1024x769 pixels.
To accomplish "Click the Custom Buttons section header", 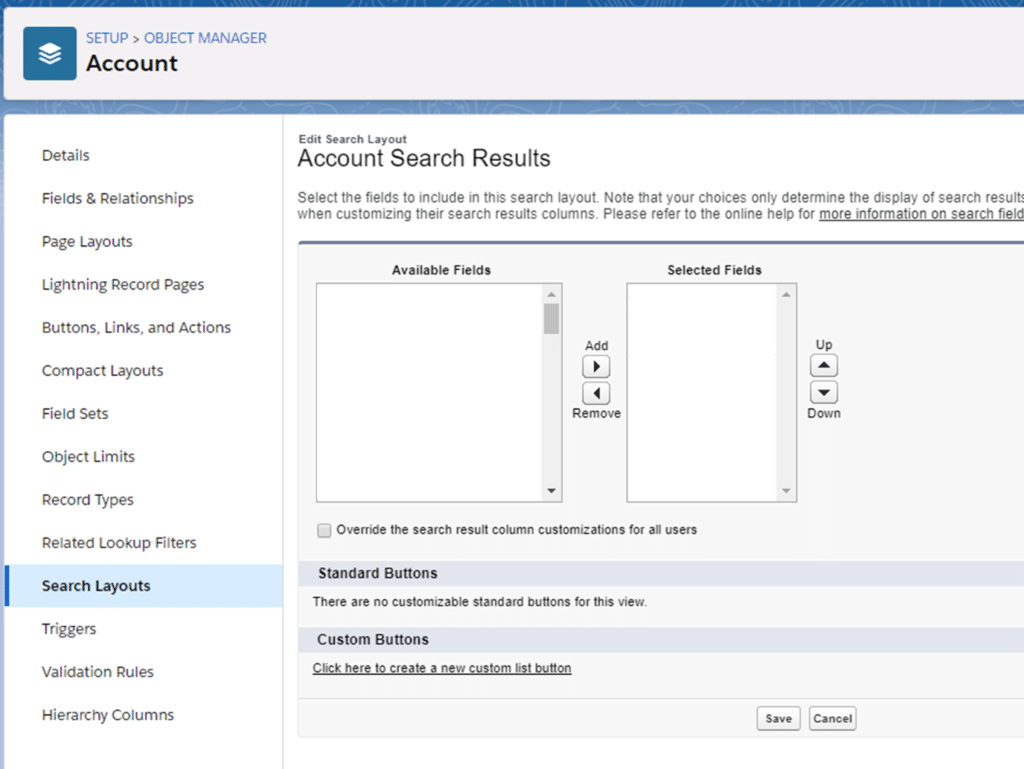I will [x=661, y=640].
